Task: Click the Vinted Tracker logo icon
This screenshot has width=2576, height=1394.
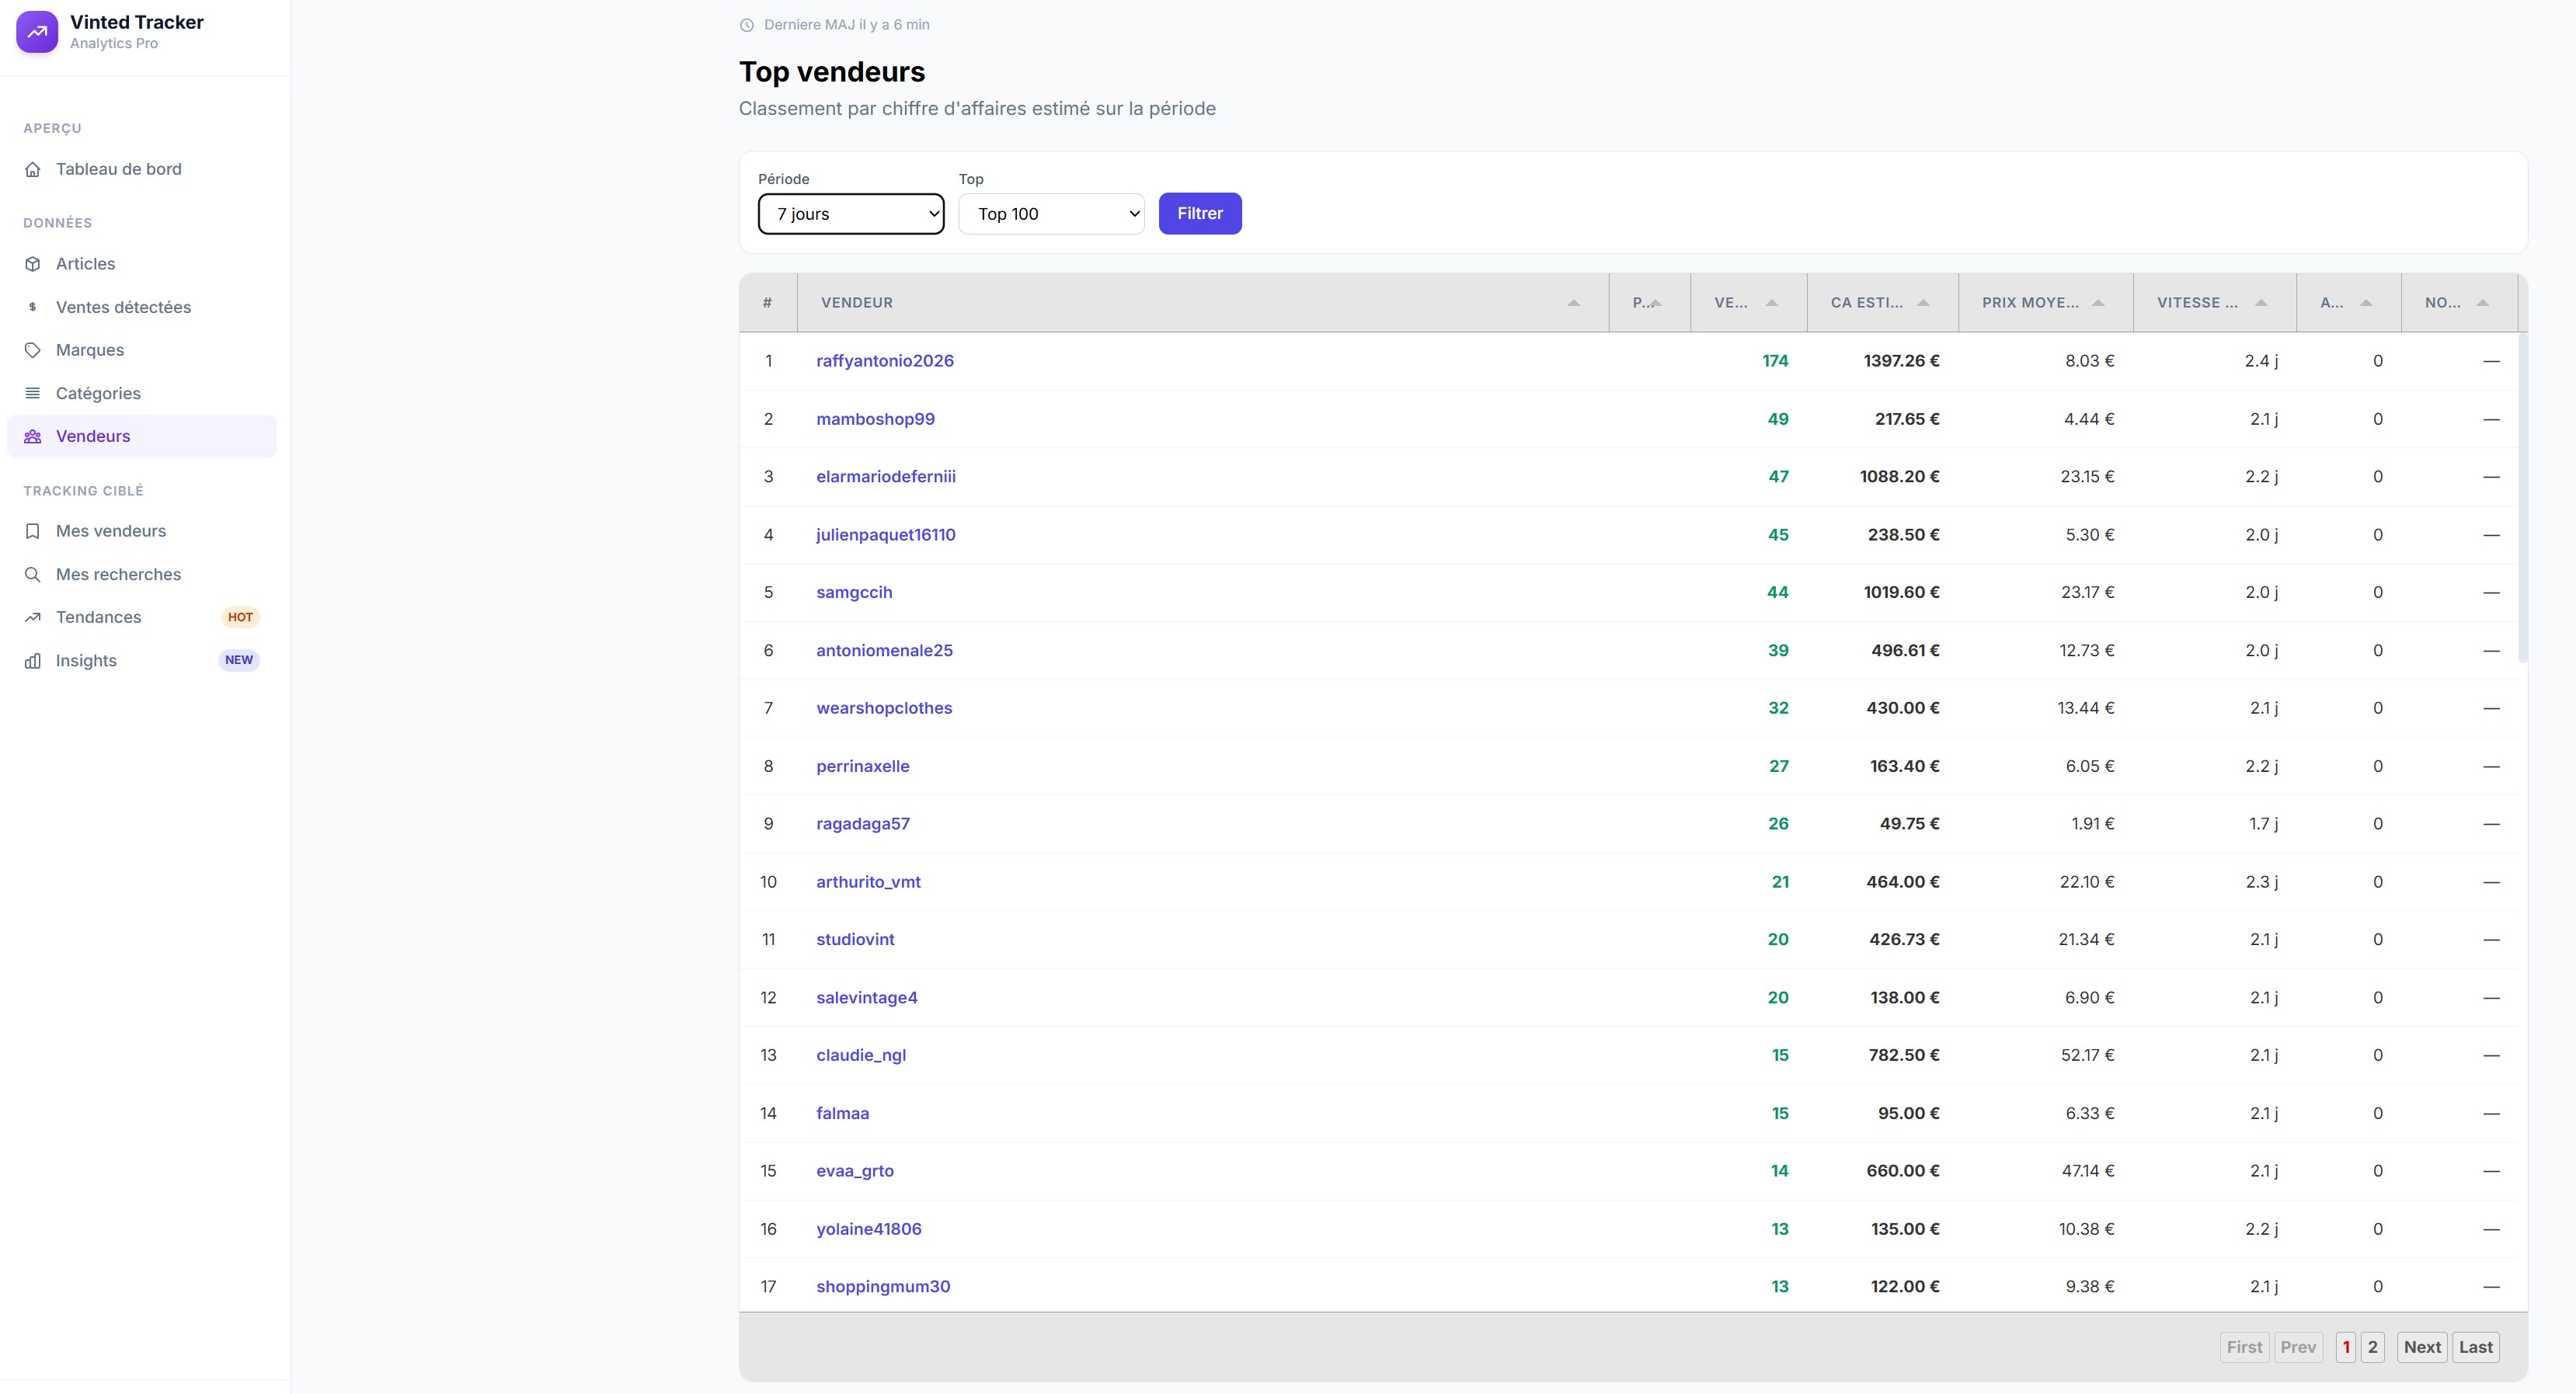Action: pyautogui.click(x=37, y=32)
